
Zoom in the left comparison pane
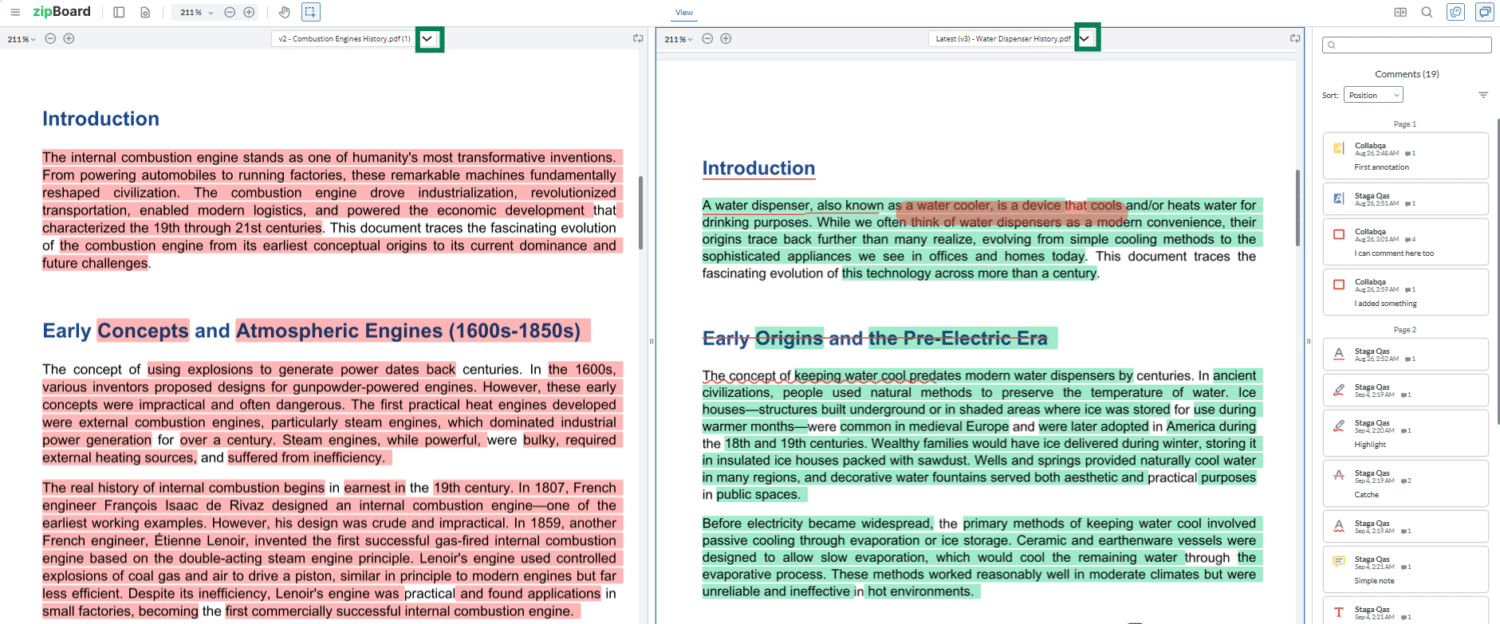coord(69,39)
